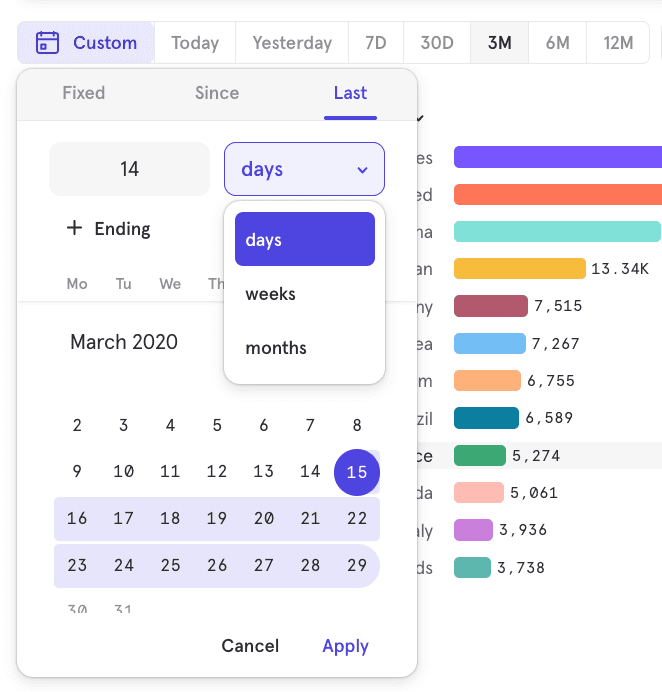The width and height of the screenshot is (662, 692).
Task: Switch range to 30D
Action: [437, 43]
